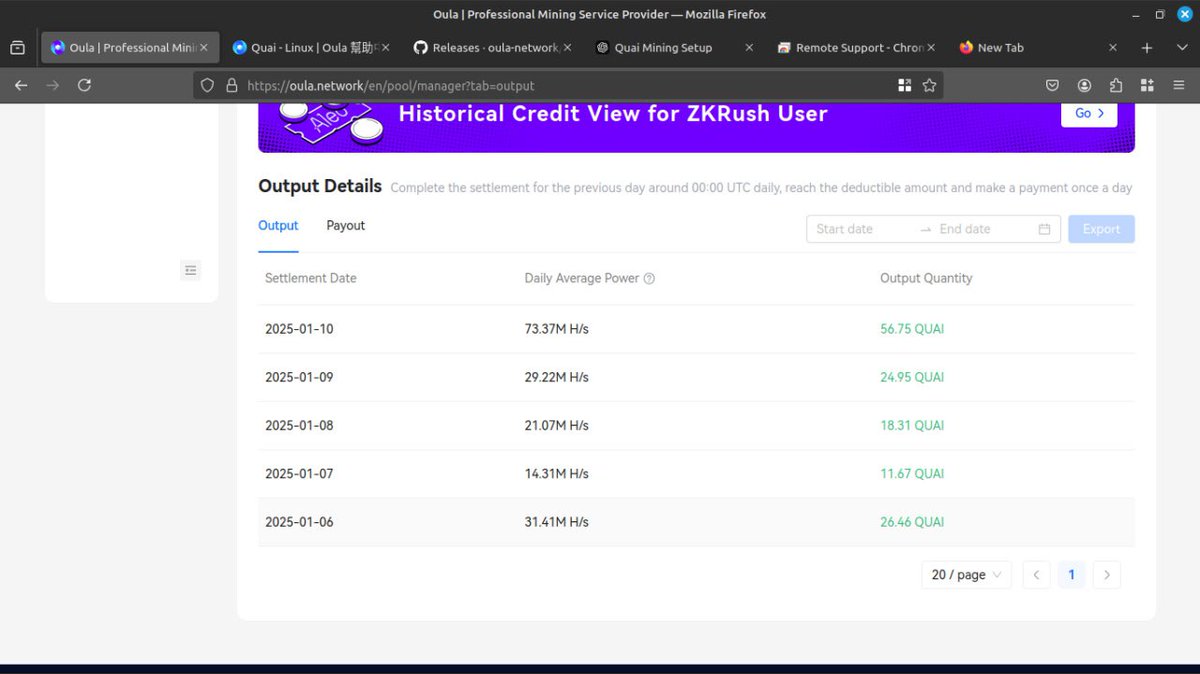Open the 20 / page size dropdown
Screen dimensions: 1200x674
966,575
